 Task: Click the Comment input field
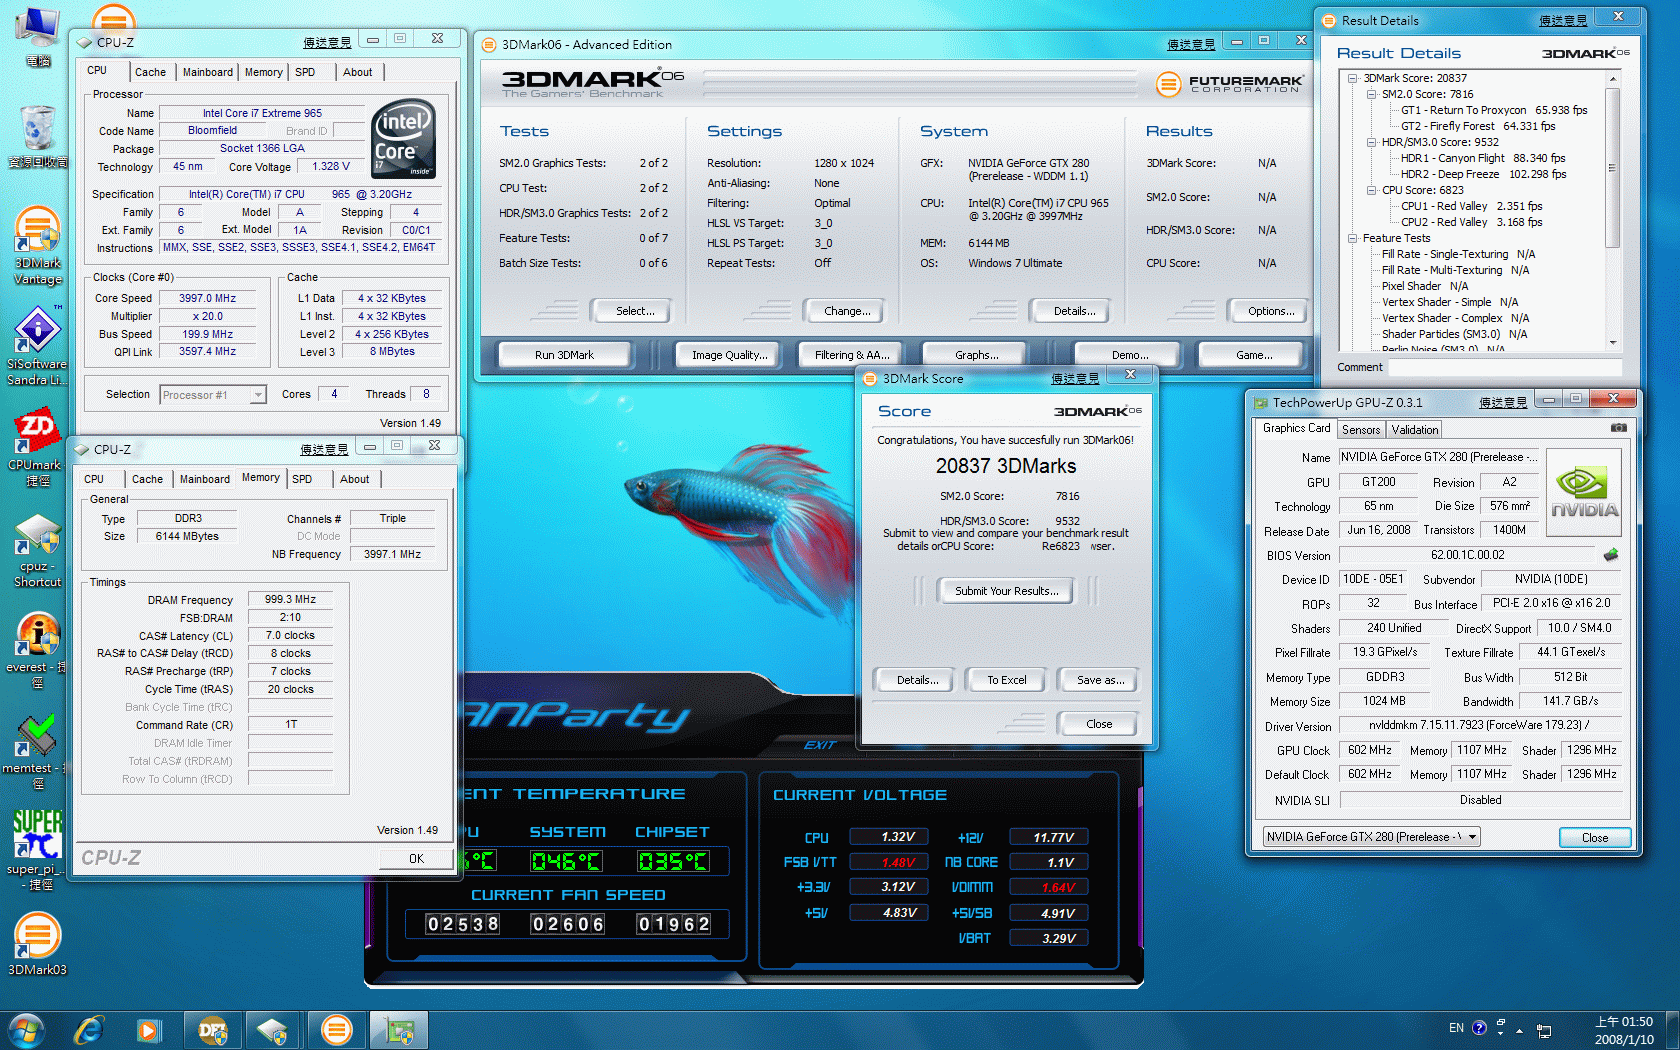tap(1506, 368)
